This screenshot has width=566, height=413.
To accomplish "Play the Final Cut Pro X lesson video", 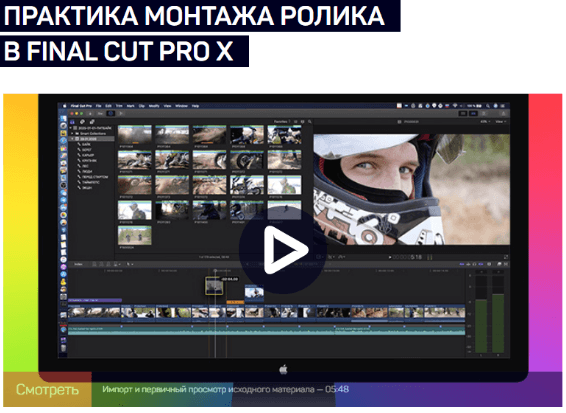I will point(283,251).
